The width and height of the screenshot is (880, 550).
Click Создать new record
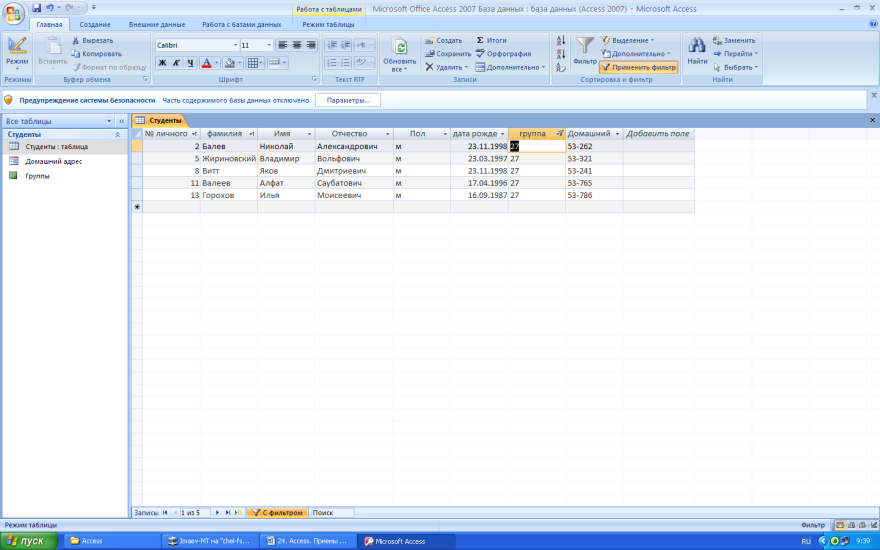[443, 40]
